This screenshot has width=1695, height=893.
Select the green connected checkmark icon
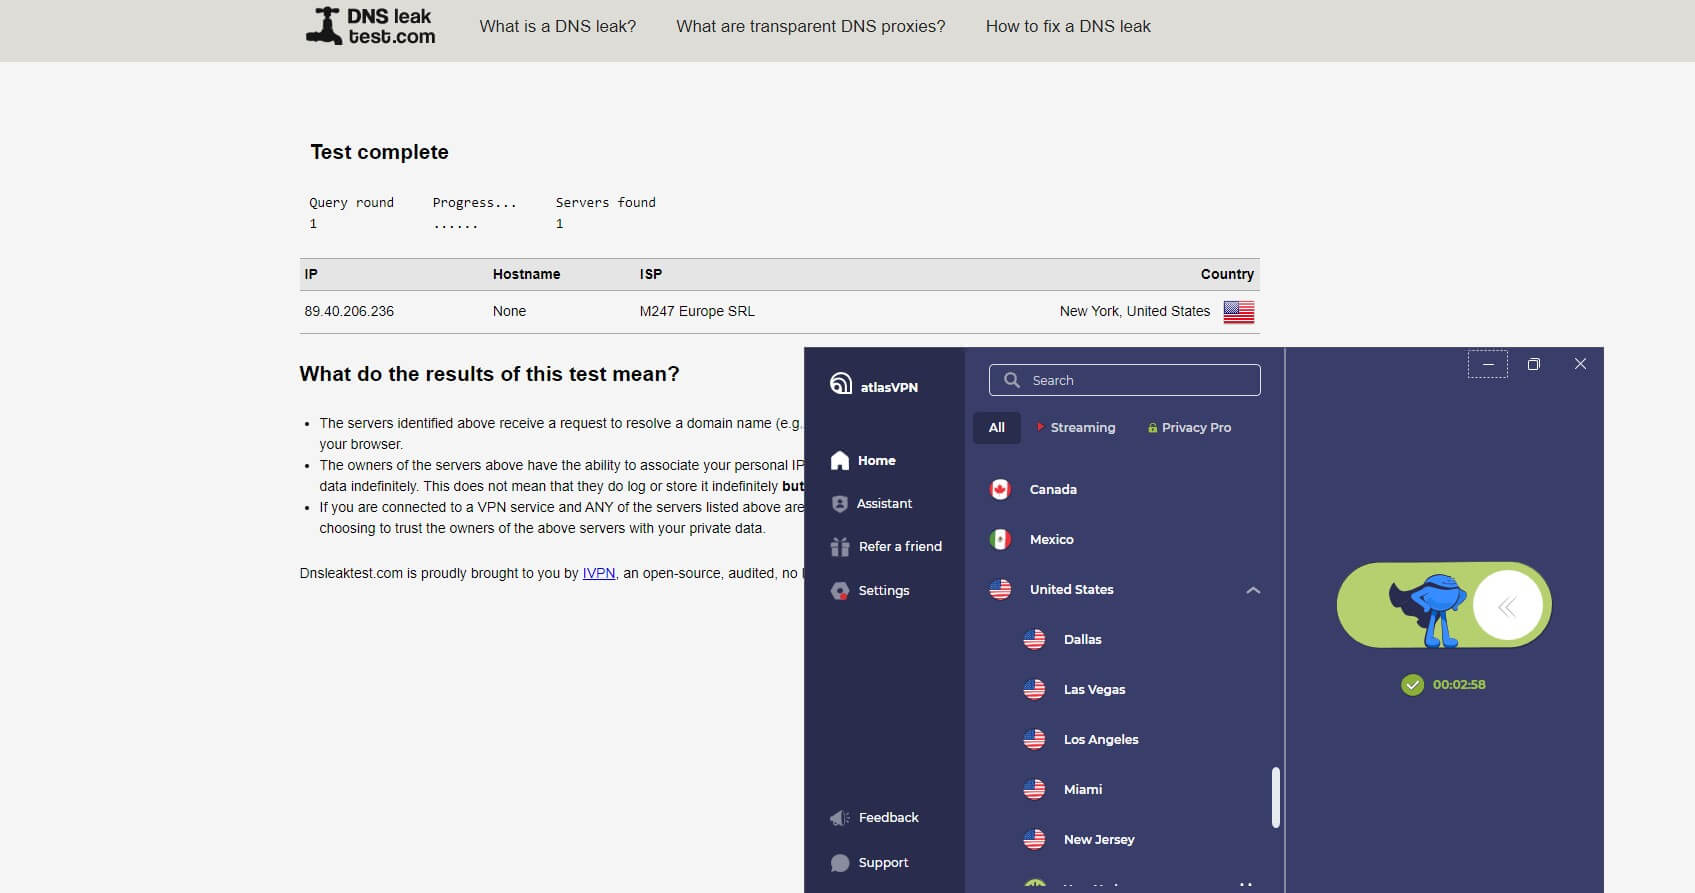coord(1412,685)
